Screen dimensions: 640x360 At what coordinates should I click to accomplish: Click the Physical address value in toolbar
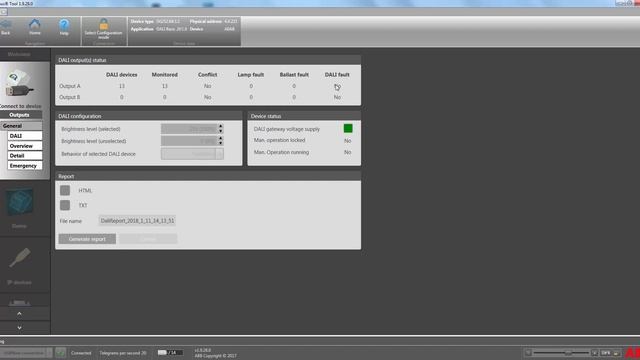(231, 21)
